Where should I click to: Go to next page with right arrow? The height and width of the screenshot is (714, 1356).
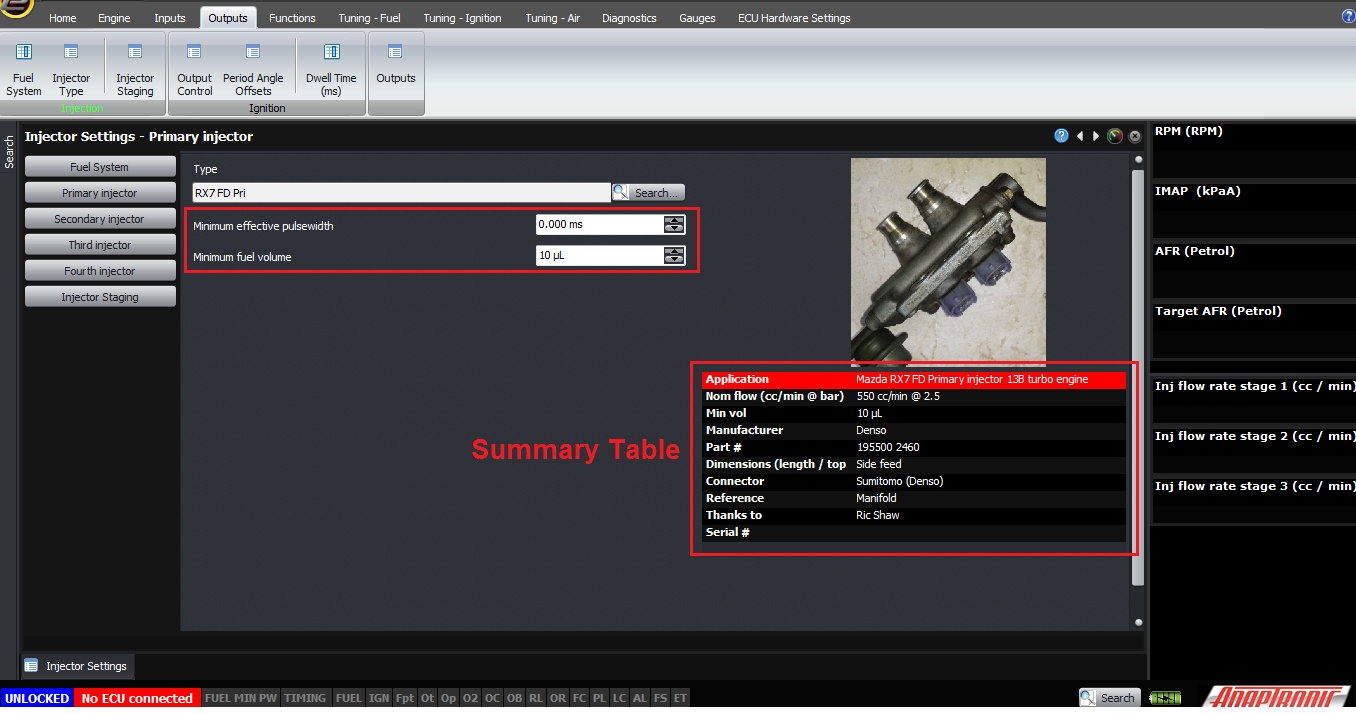coord(1096,136)
